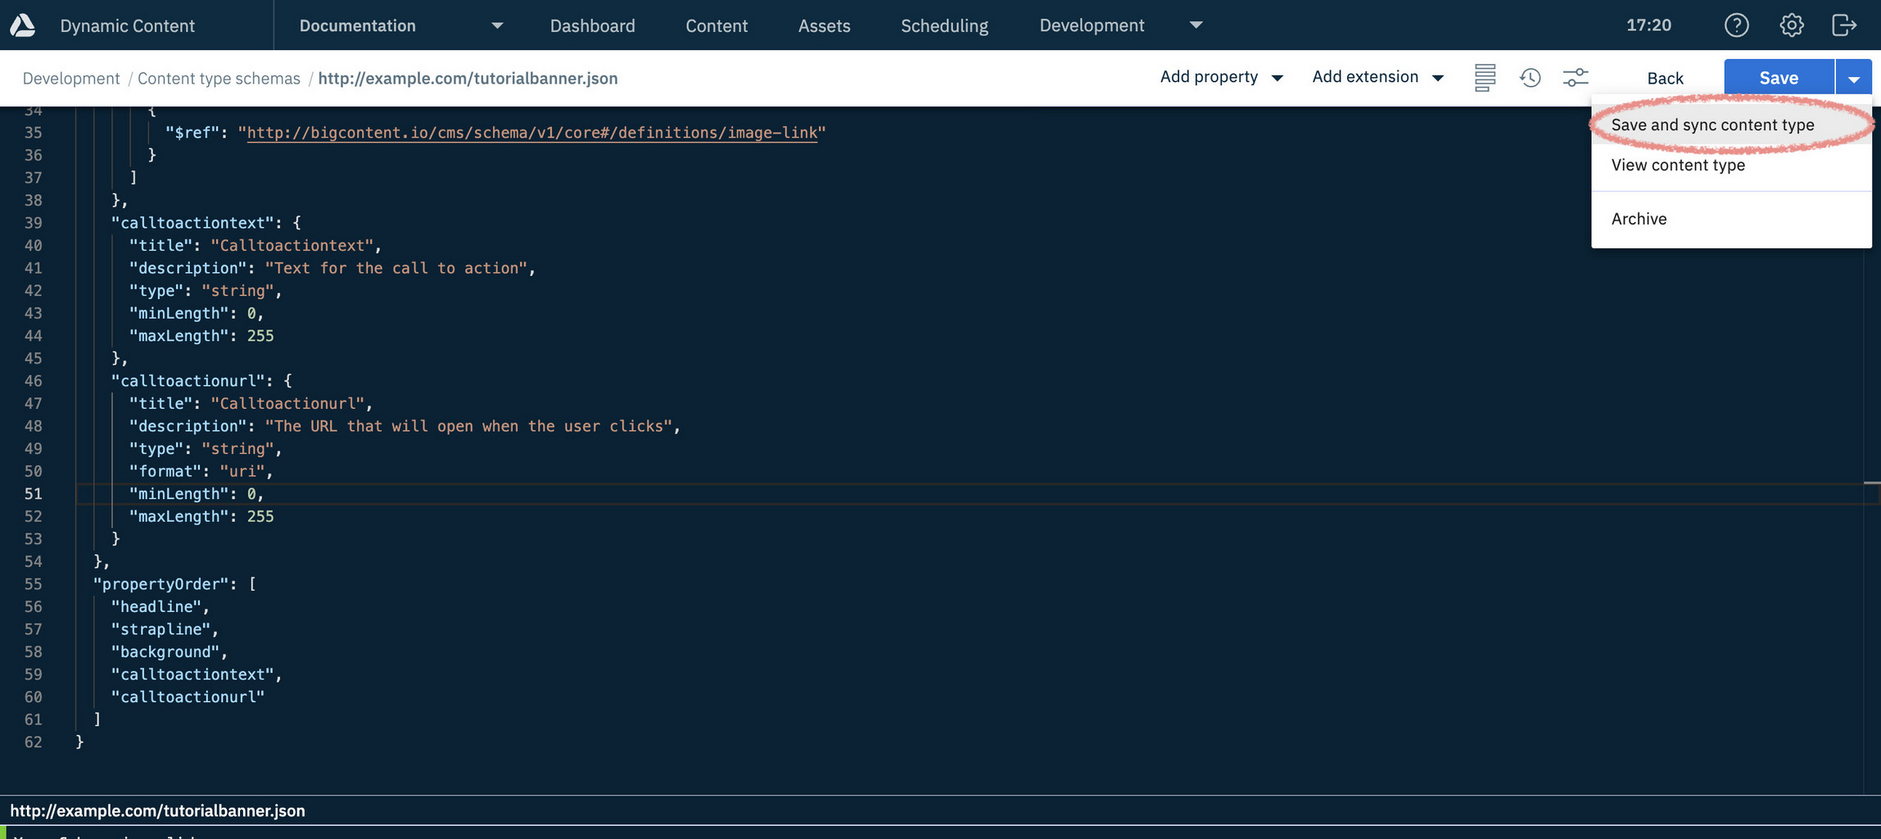Open the editor settings sliders icon
Viewport: 1881px width, 839px height.
(x=1575, y=77)
